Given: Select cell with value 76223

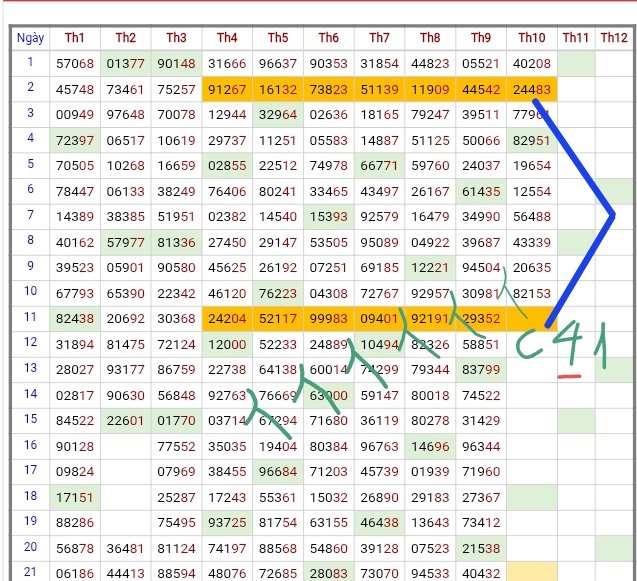Looking at the screenshot, I should click(x=278, y=293).
